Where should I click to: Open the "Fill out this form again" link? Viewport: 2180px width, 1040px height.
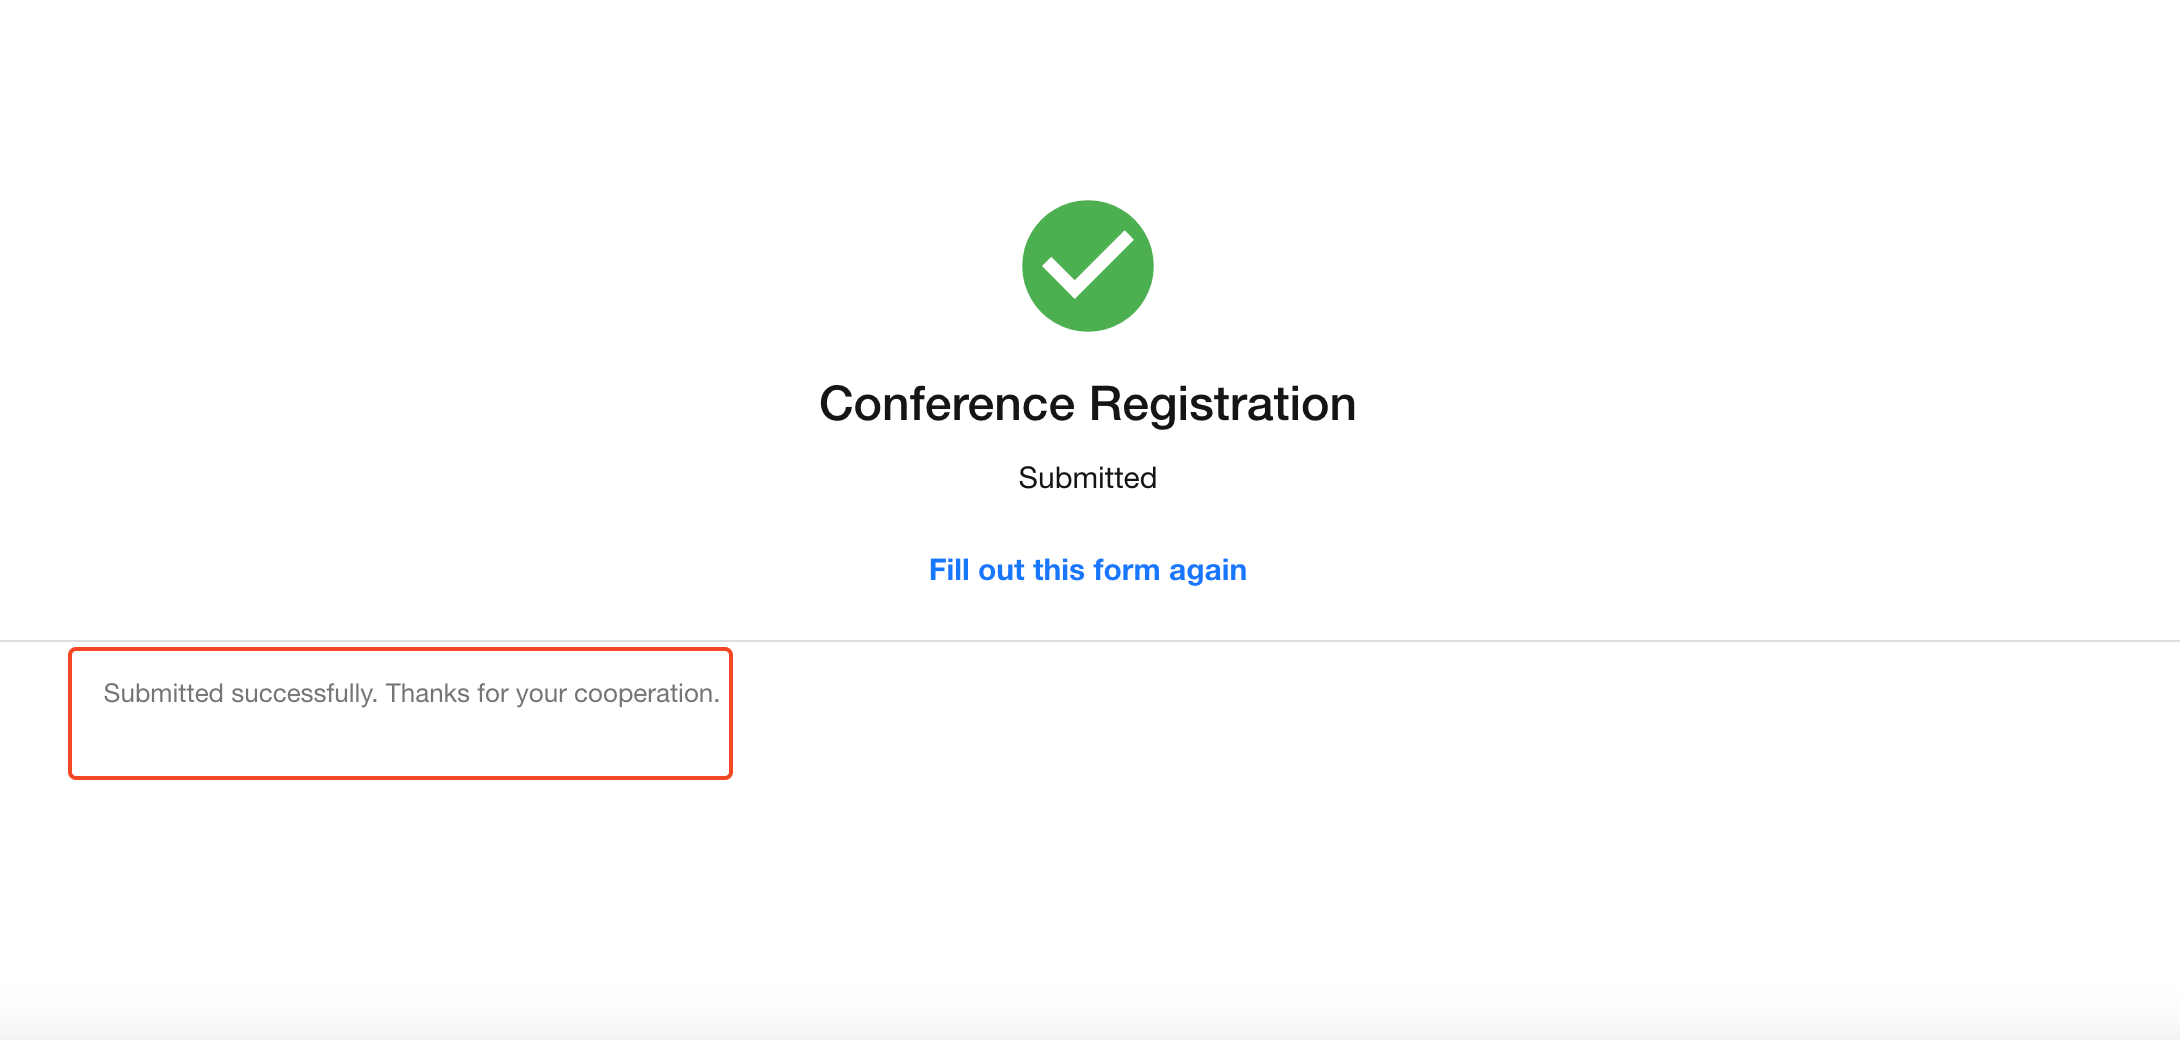[1087, 570]
